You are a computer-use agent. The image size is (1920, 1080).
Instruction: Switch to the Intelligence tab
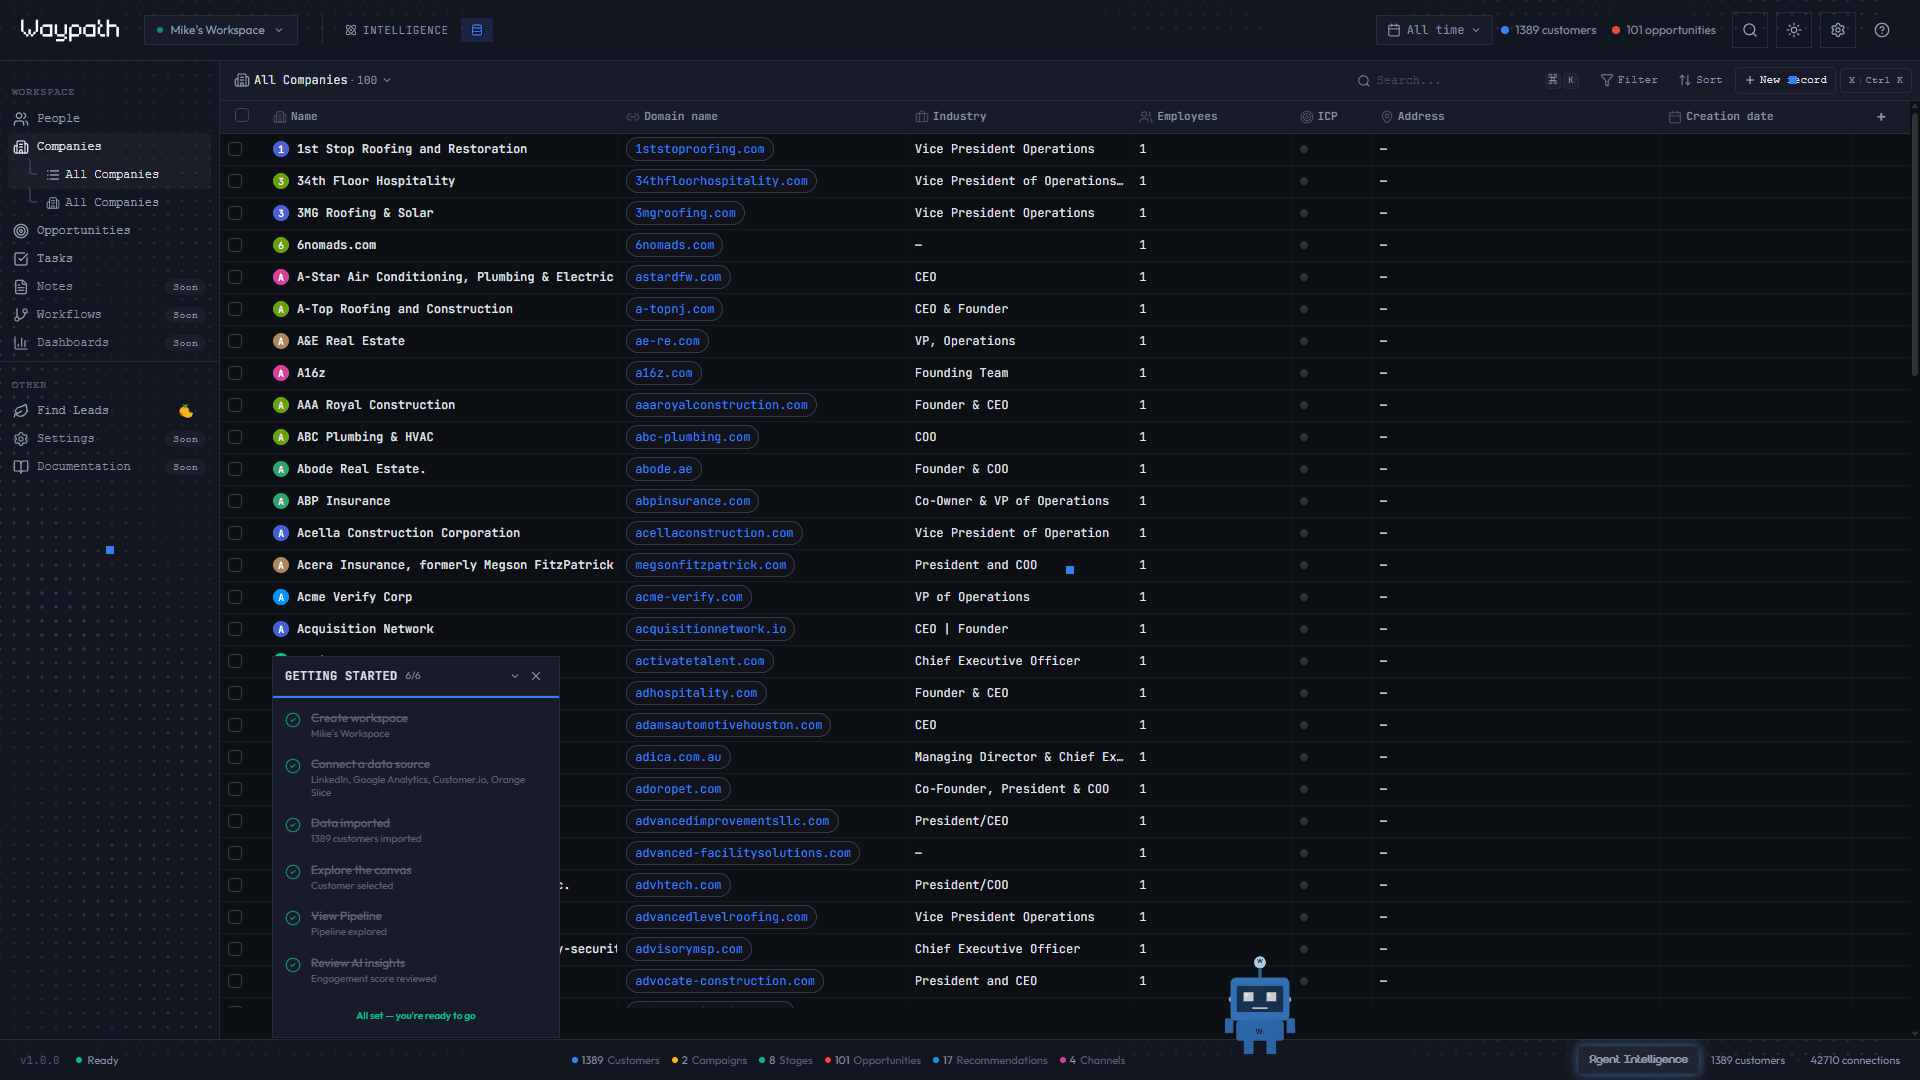pos(397,30)
